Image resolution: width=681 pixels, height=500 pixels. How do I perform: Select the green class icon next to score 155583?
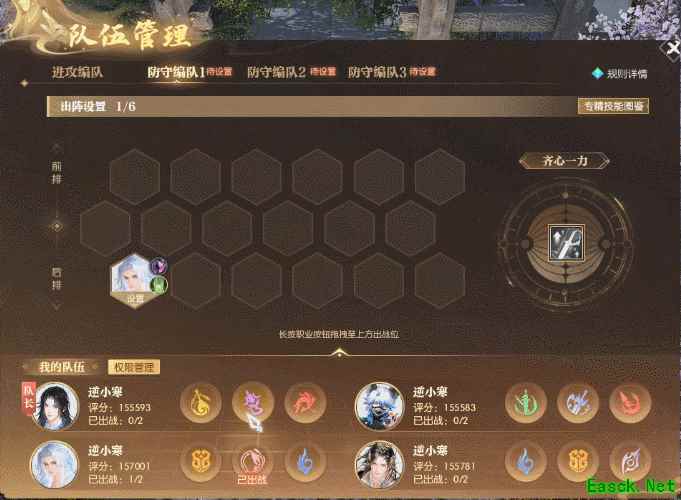click(526, 403)
